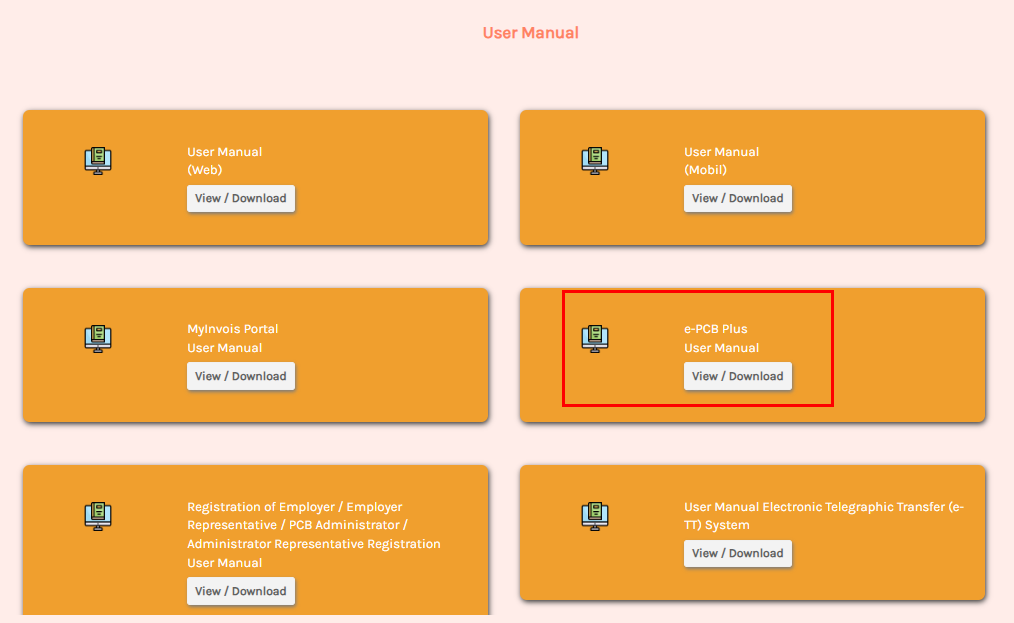Image resolution: width=1014 pixels, height=623 pixels.
Task: Select the MyInvois Portal book-screen graphic
Action: 97,338
